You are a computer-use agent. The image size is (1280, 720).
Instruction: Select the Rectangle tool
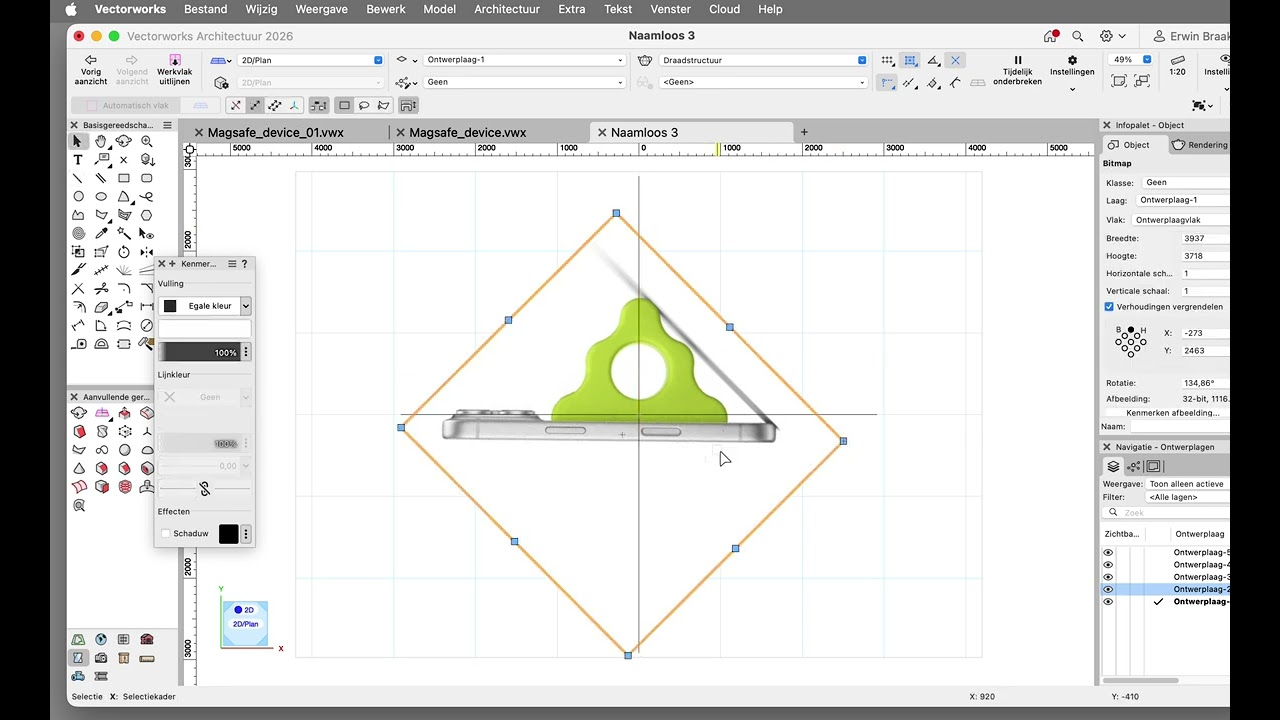(124, 178)
